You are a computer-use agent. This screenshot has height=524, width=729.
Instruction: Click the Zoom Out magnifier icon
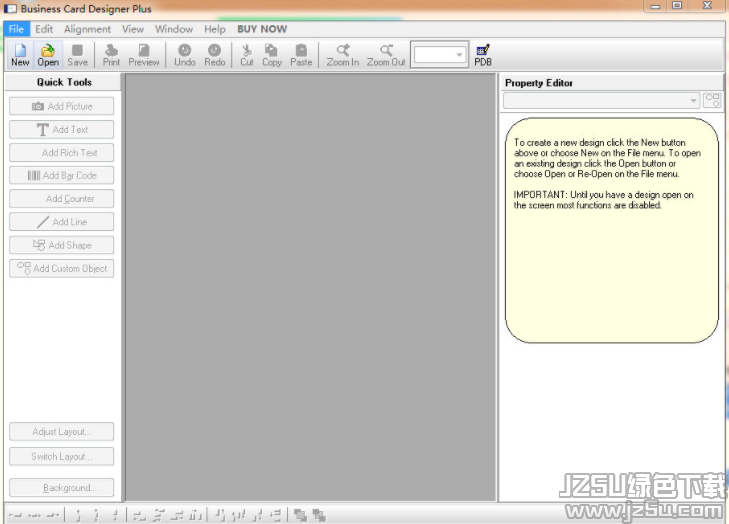(x=386, y=55)
